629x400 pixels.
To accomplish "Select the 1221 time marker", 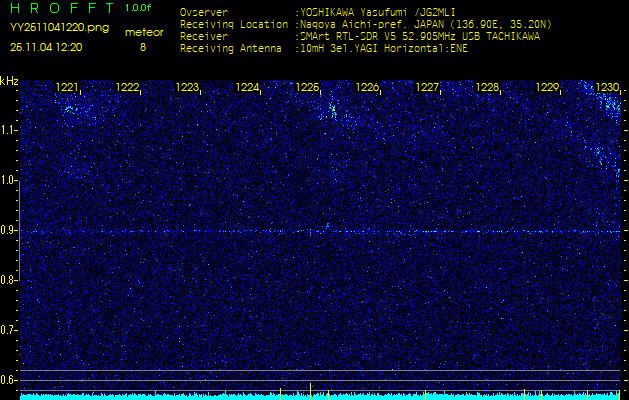I will click(68, 88).
